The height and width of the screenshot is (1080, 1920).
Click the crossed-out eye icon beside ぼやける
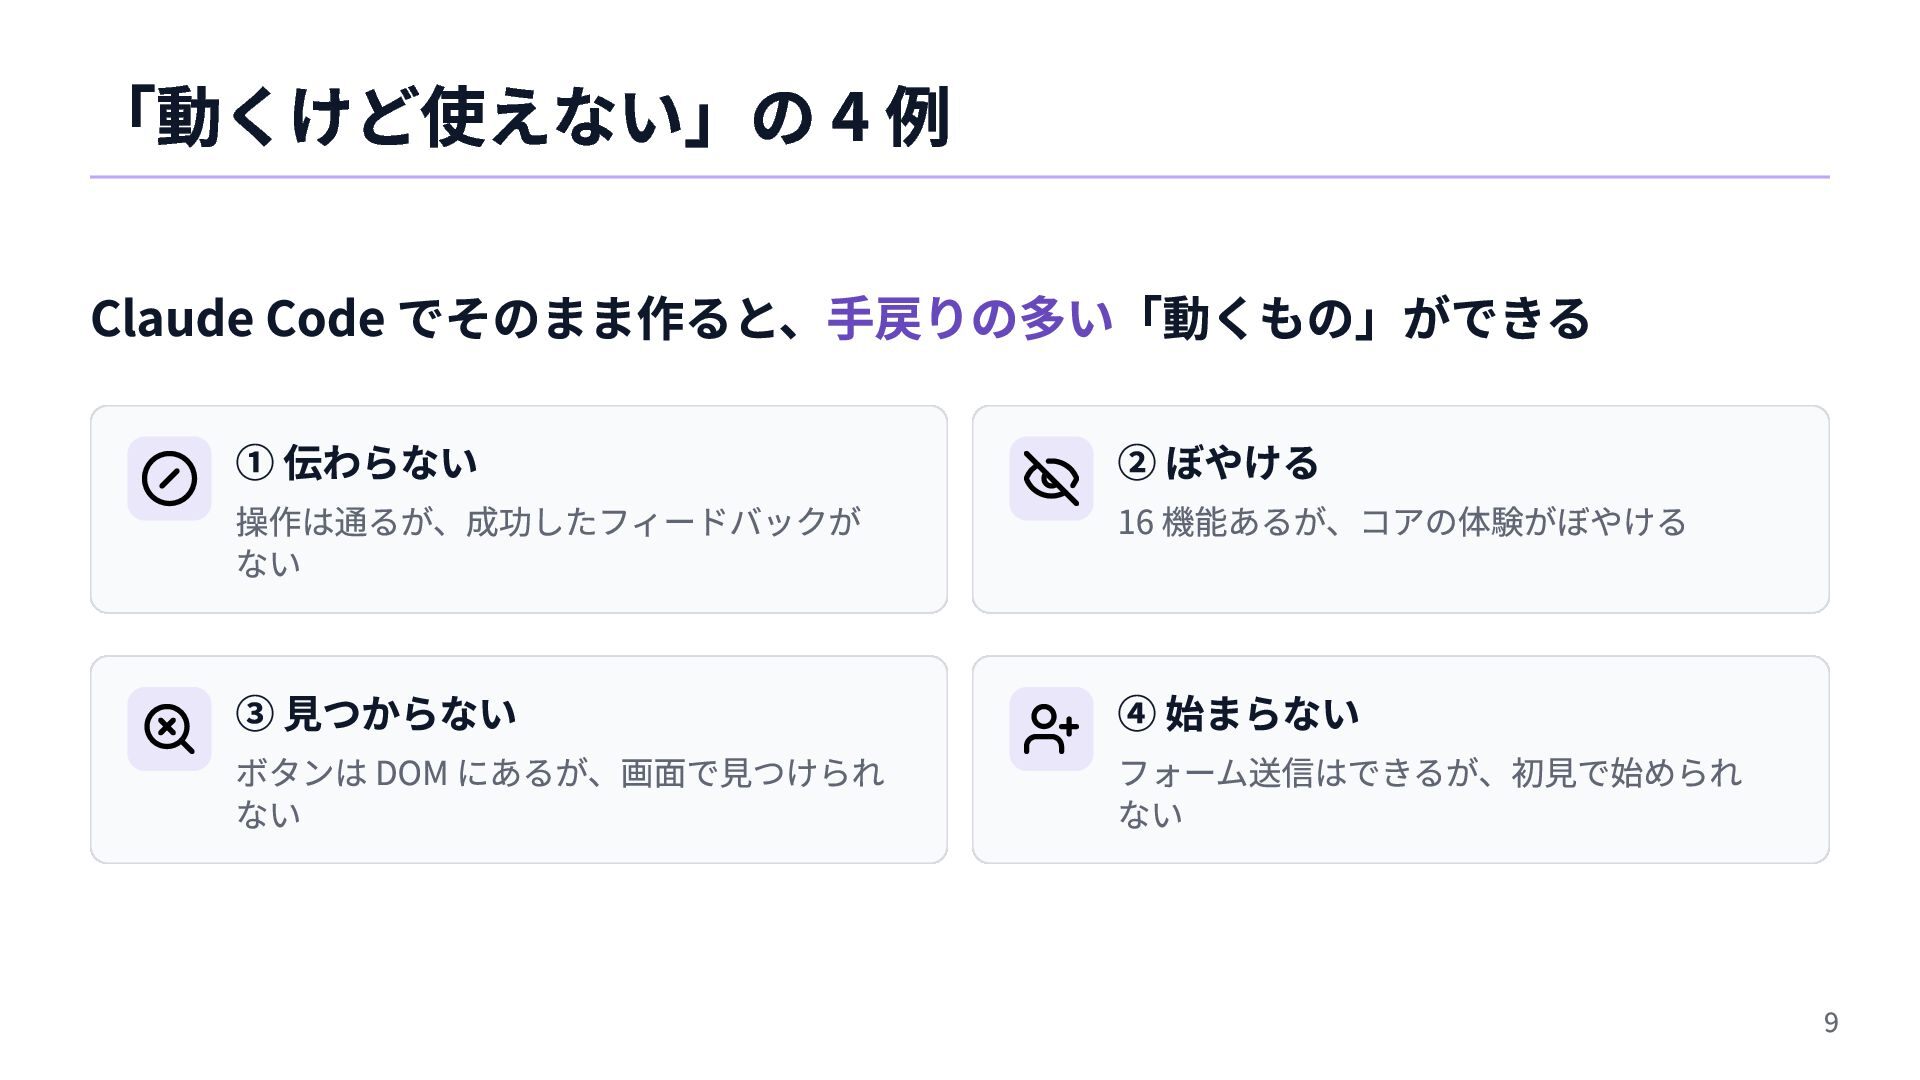click(1051, 478)
